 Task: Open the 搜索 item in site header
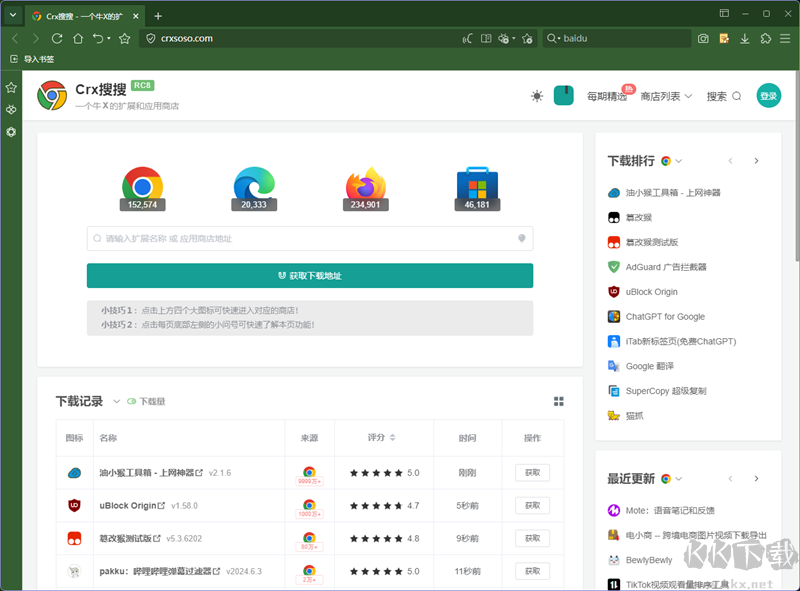click(x=723, y=96)
